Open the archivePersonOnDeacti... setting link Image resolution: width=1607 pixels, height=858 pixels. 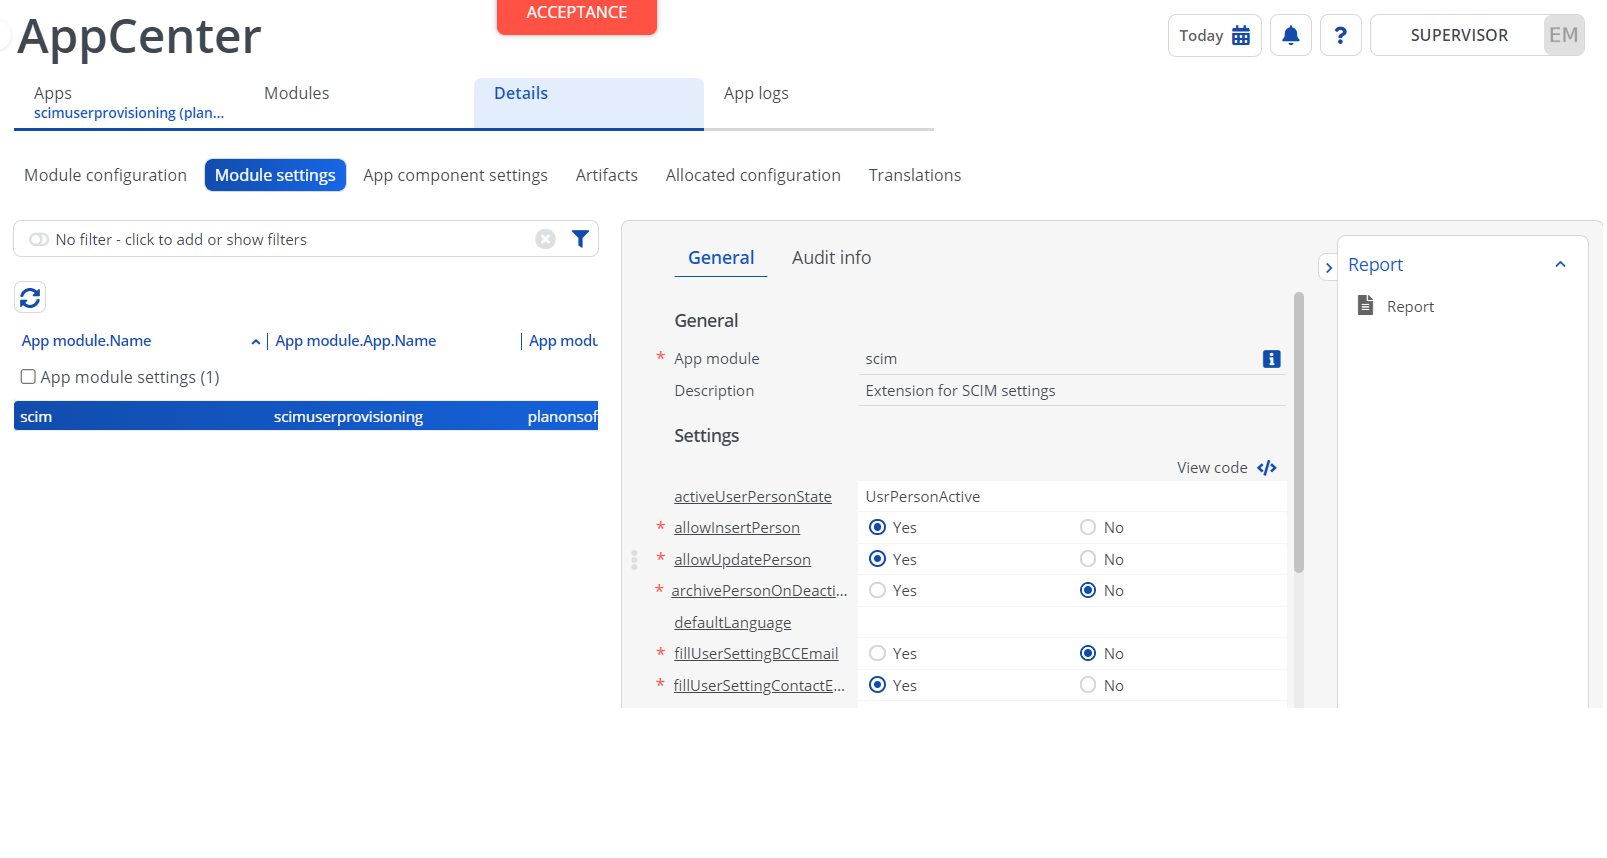[759, 591]
